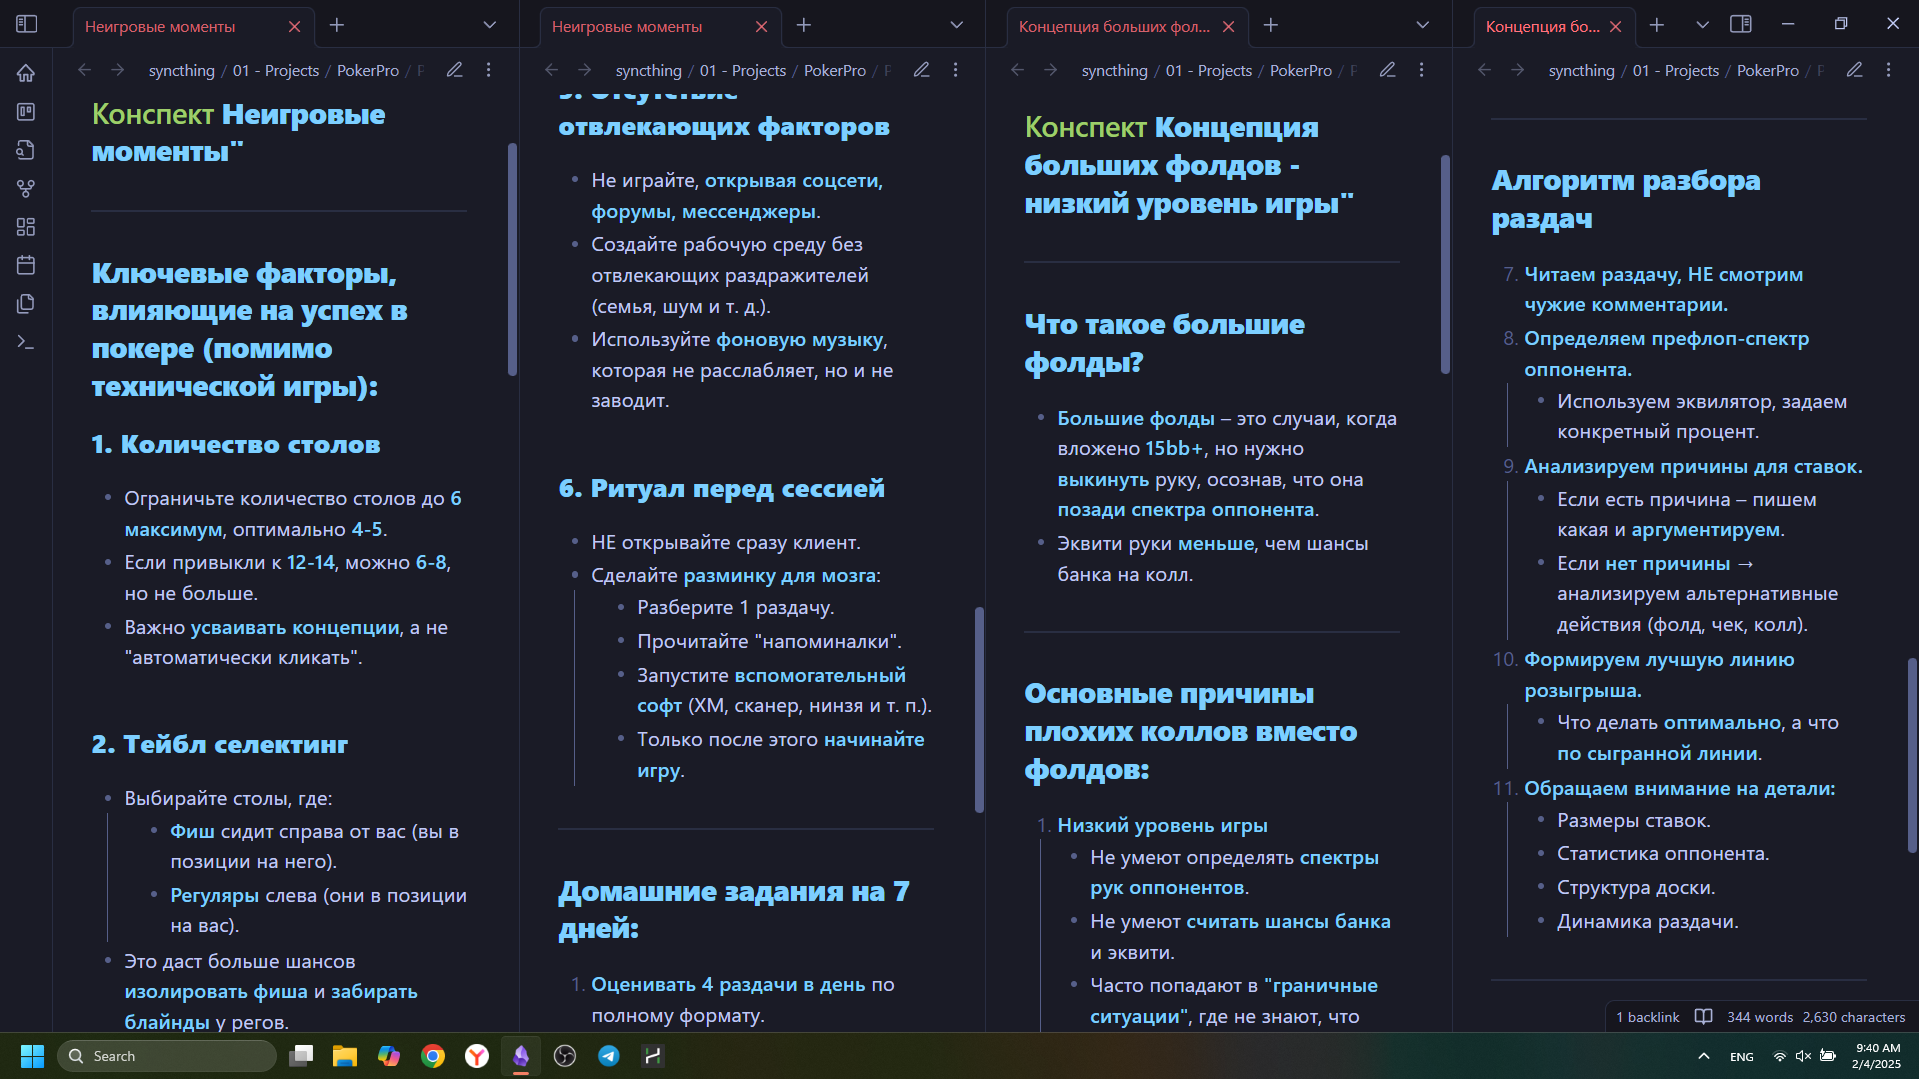Image resolution: width=1919 pixels, height=1079 pixels.
Task: Go back in the Алгоритм разбора раздач pane
Action: click(1485, 70)
